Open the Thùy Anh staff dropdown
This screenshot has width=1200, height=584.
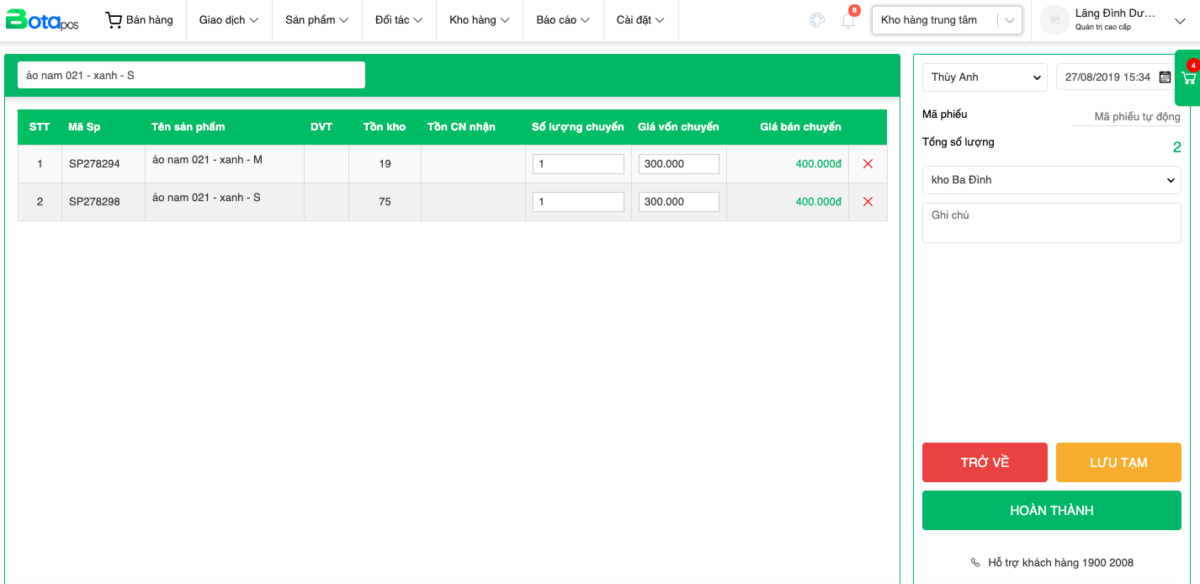(984, 77)
